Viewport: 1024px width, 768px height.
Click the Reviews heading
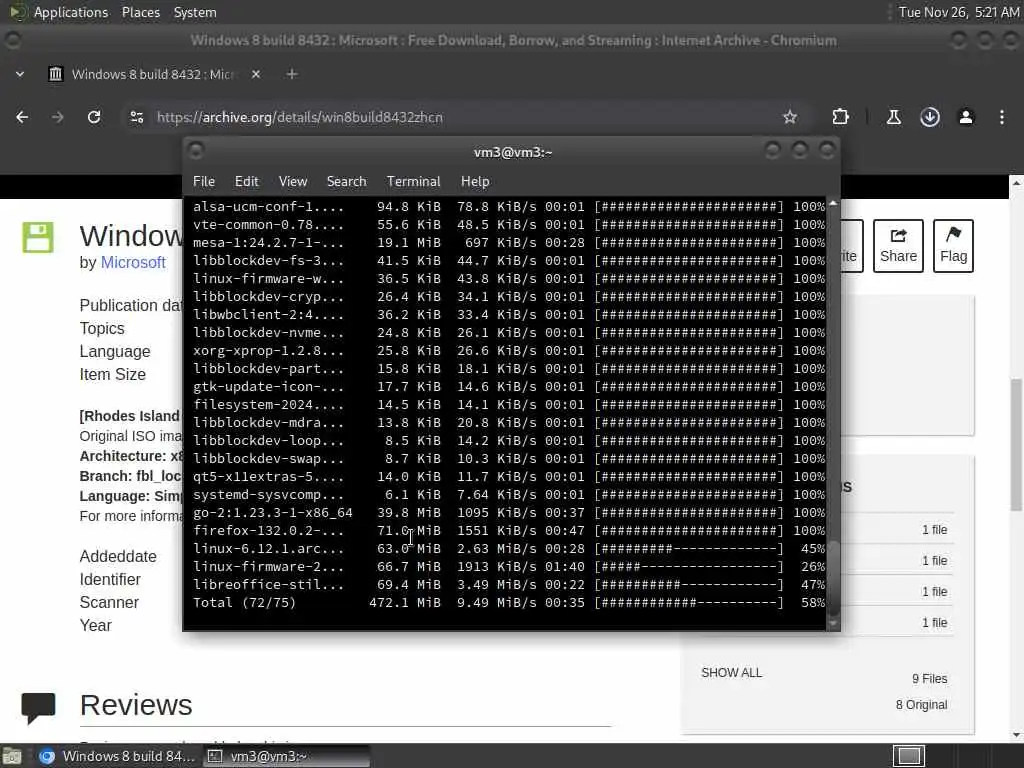pyautogui.click(x=136, y=705)
